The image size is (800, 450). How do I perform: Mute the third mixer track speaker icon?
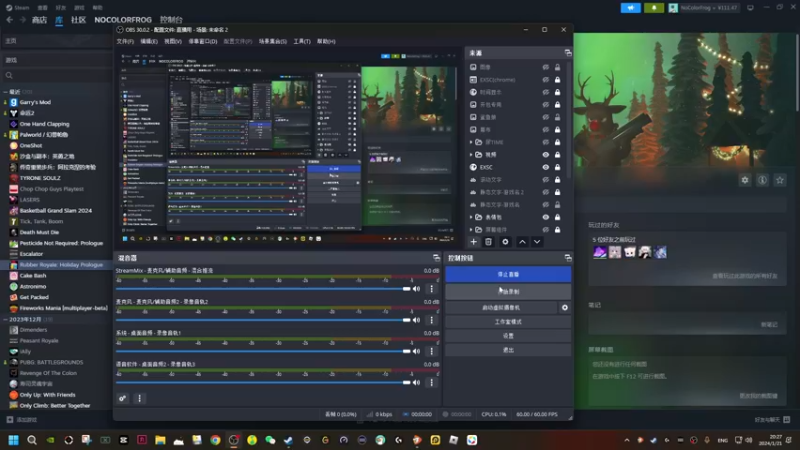tap(417, 351)
